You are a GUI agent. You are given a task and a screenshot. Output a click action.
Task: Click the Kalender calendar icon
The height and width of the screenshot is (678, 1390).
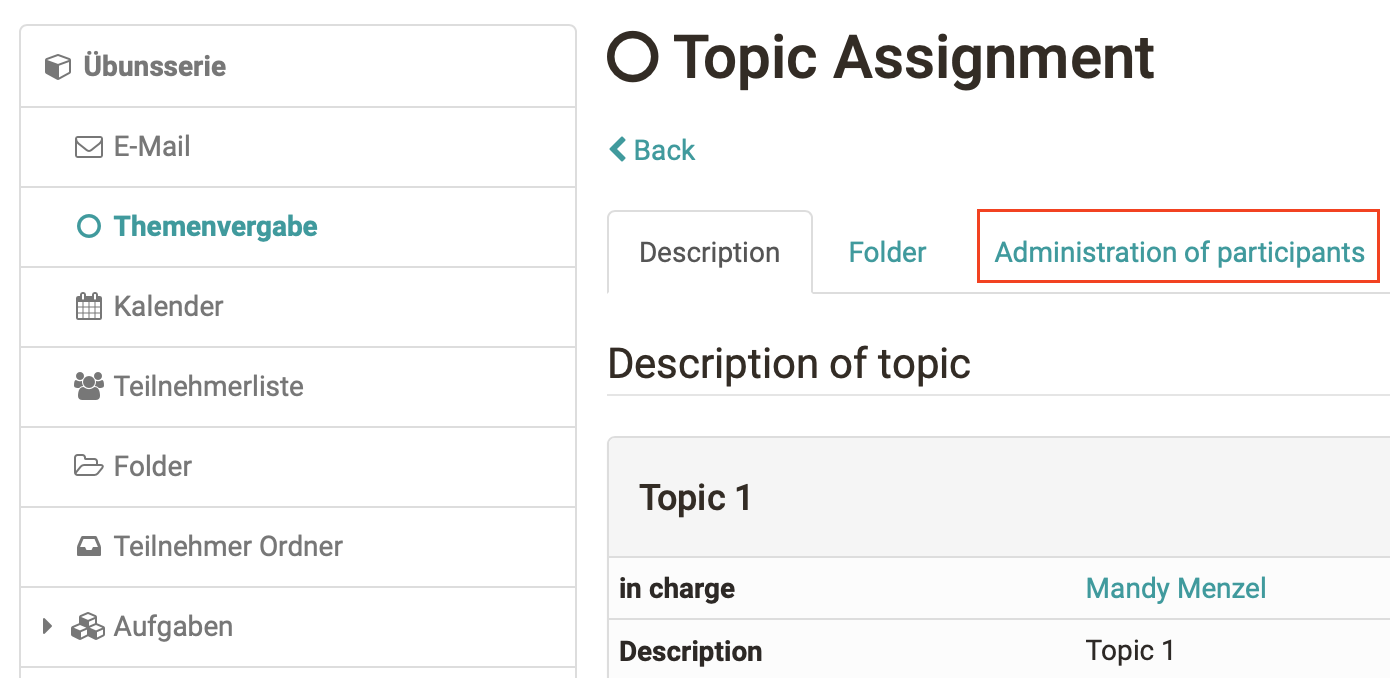(x=89, y=306)
